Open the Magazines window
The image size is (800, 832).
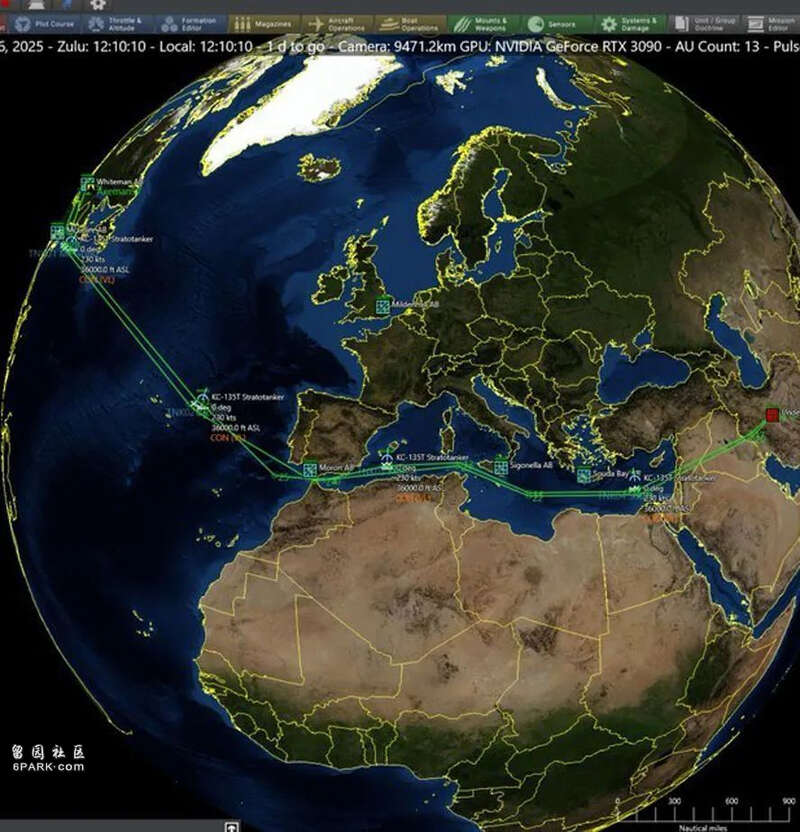pos(264,24)
